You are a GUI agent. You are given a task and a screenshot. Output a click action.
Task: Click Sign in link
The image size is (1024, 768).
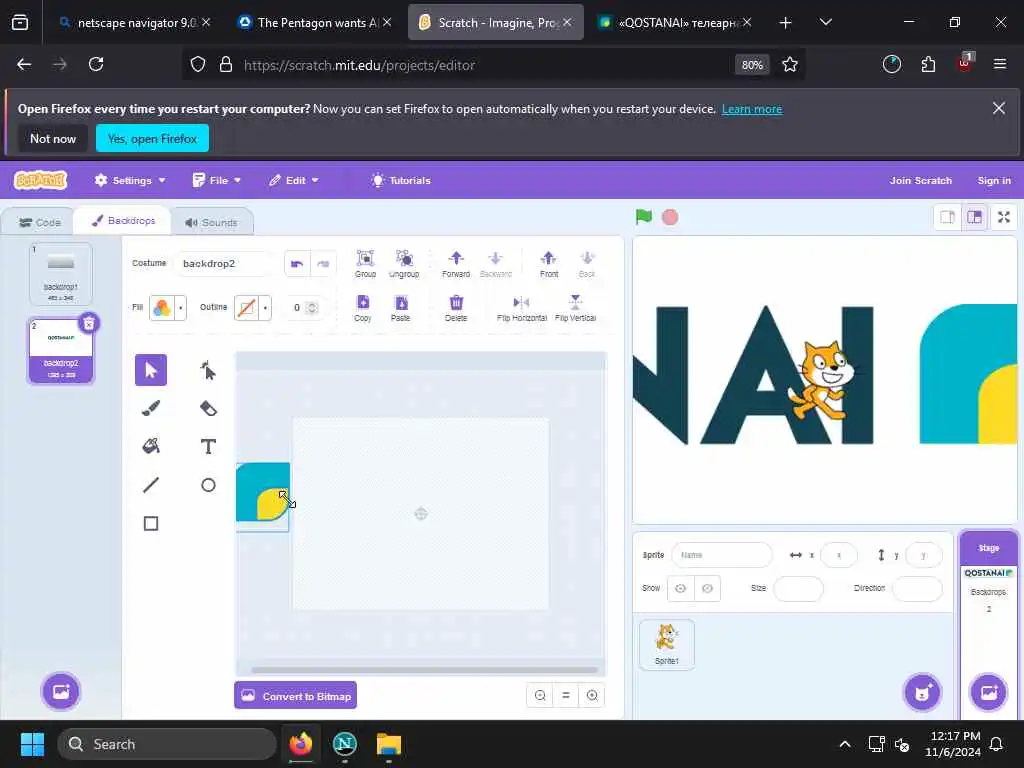point(994,180)
